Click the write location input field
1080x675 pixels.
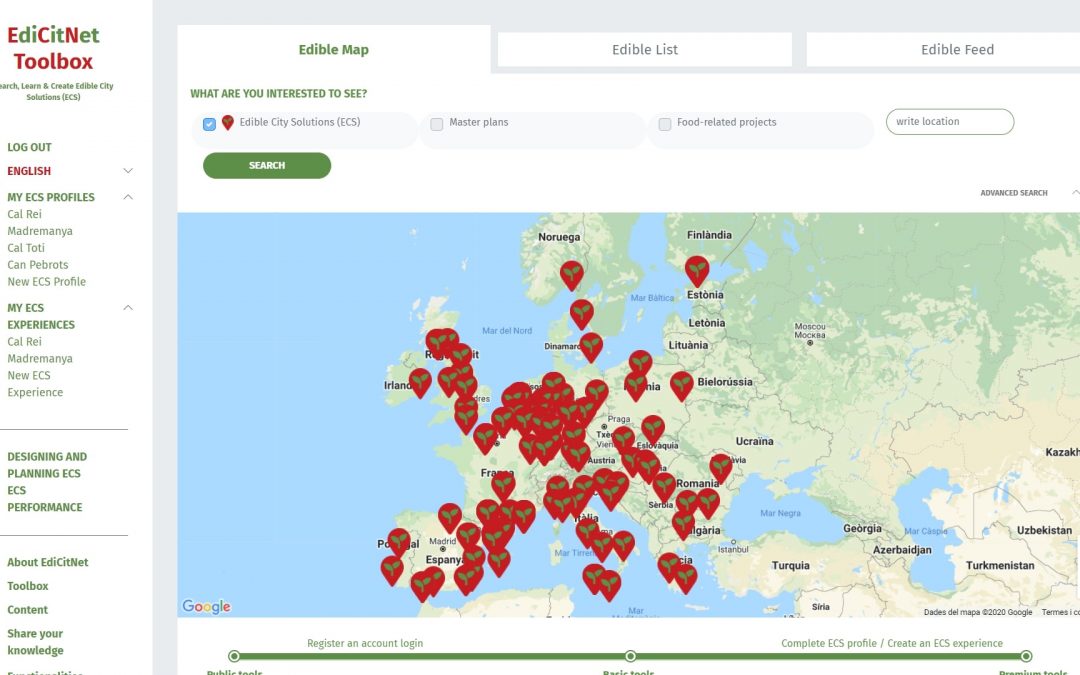949,122
